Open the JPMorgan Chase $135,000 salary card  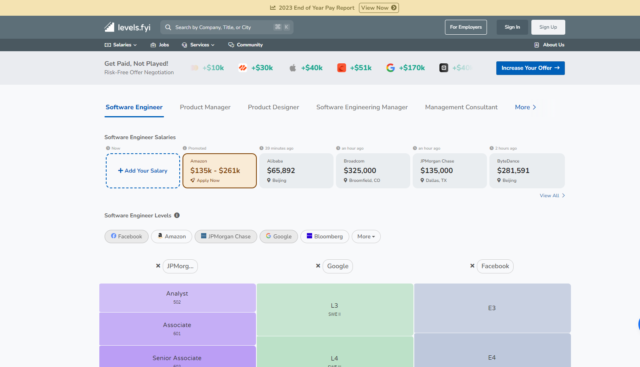tap(449, 171)
